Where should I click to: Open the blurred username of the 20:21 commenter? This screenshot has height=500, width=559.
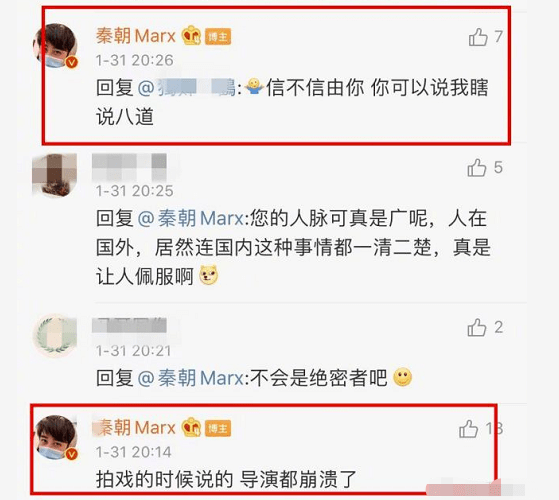(x=129, y=325)
